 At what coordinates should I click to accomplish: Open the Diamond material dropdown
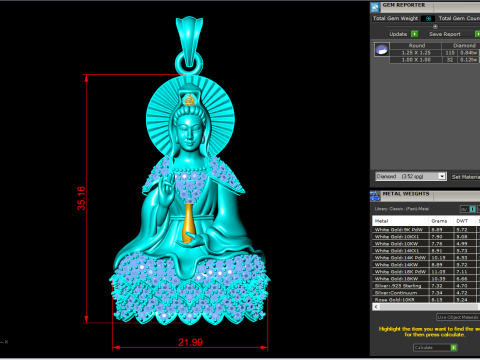click(442, 176)
